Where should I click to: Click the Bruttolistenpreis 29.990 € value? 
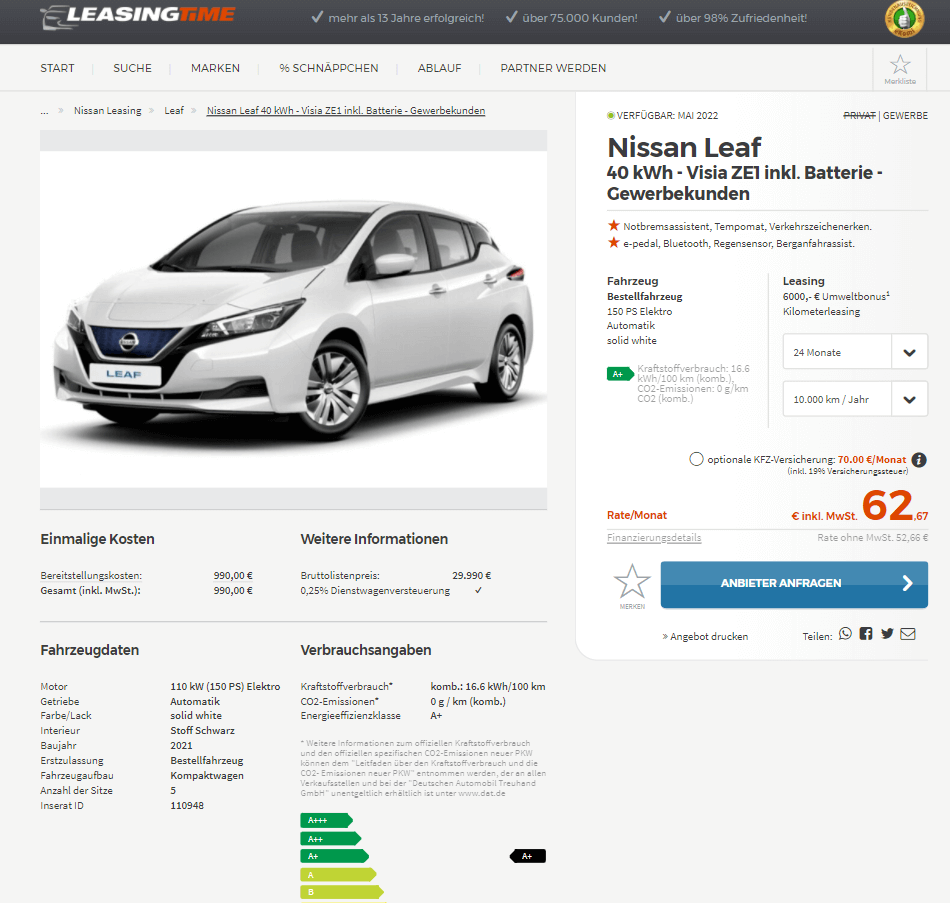(471, 575)
